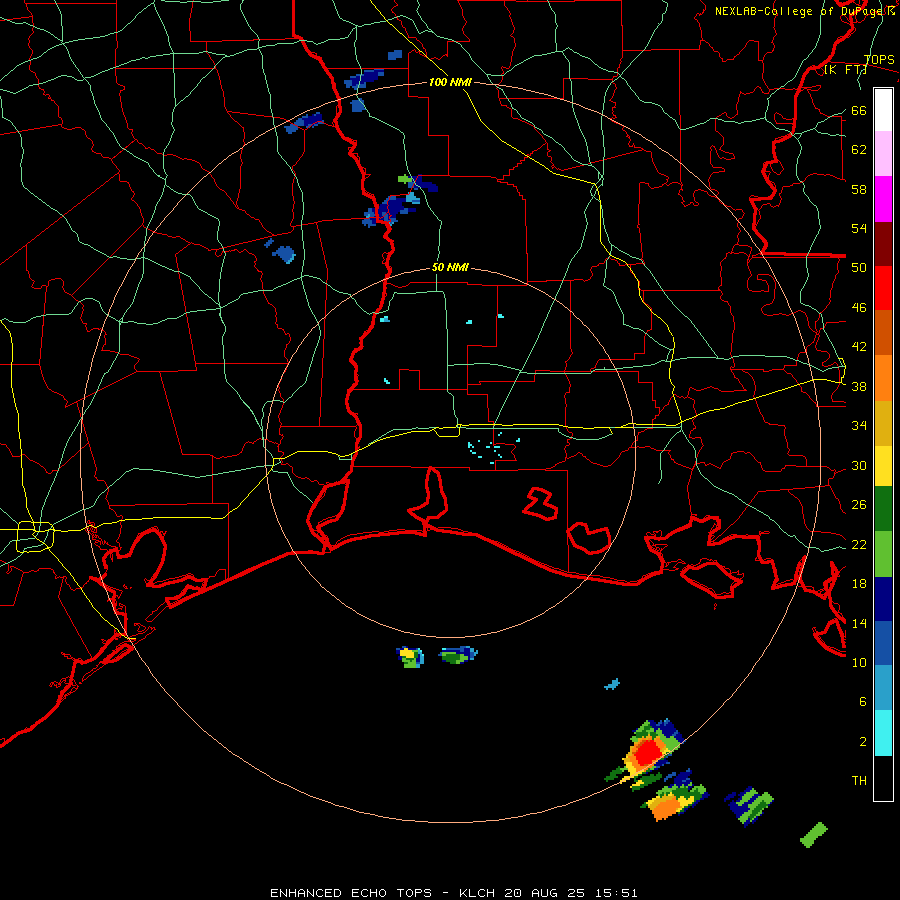The width and height of the screenshot is (900, 900).
Task: Select the cyan swatch on the color scale
Action: [883, 733]
